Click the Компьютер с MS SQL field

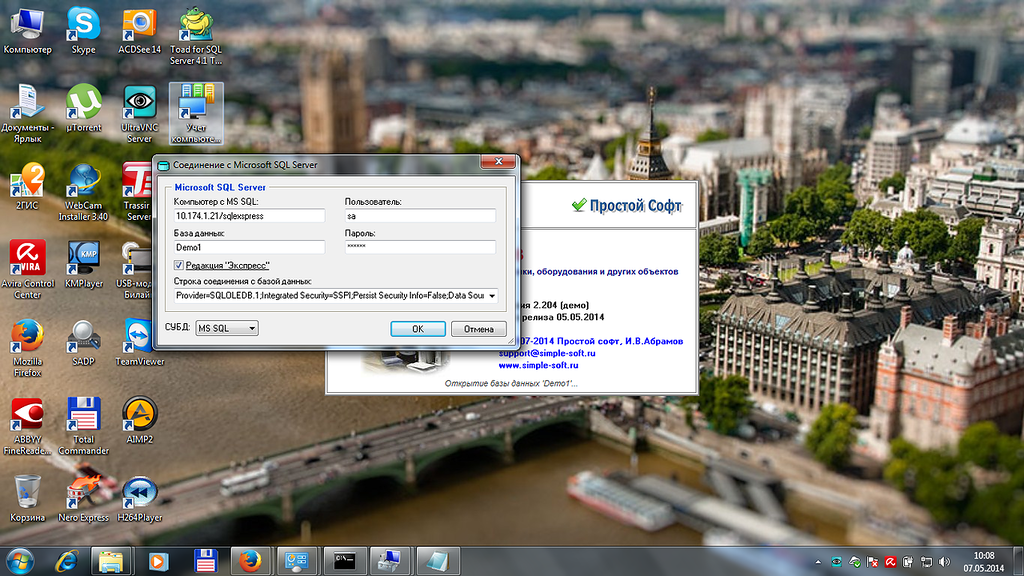(x=249, y=216)
